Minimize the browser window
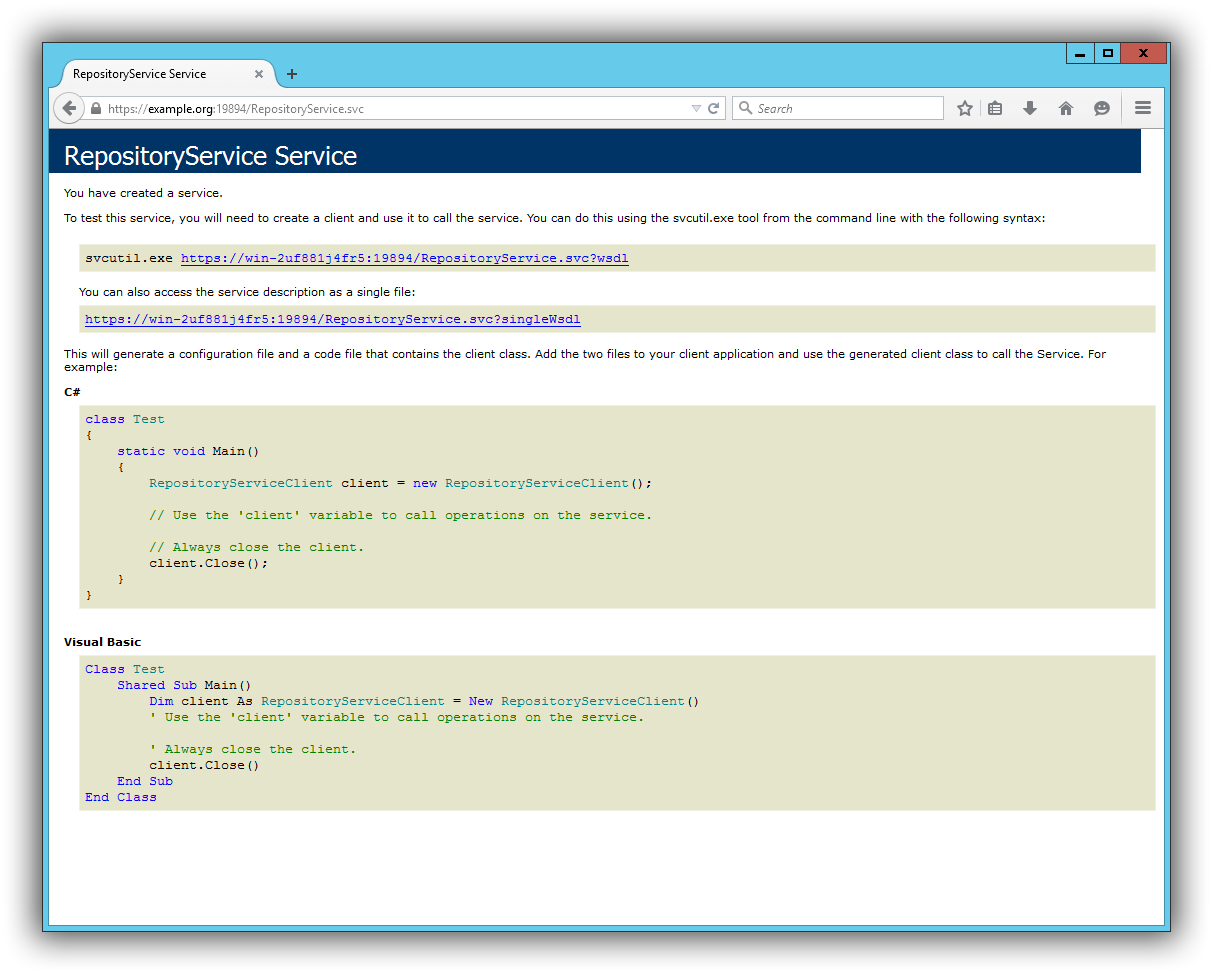Viewport: 1213px width, 974px height. (x=1080, y=54)
